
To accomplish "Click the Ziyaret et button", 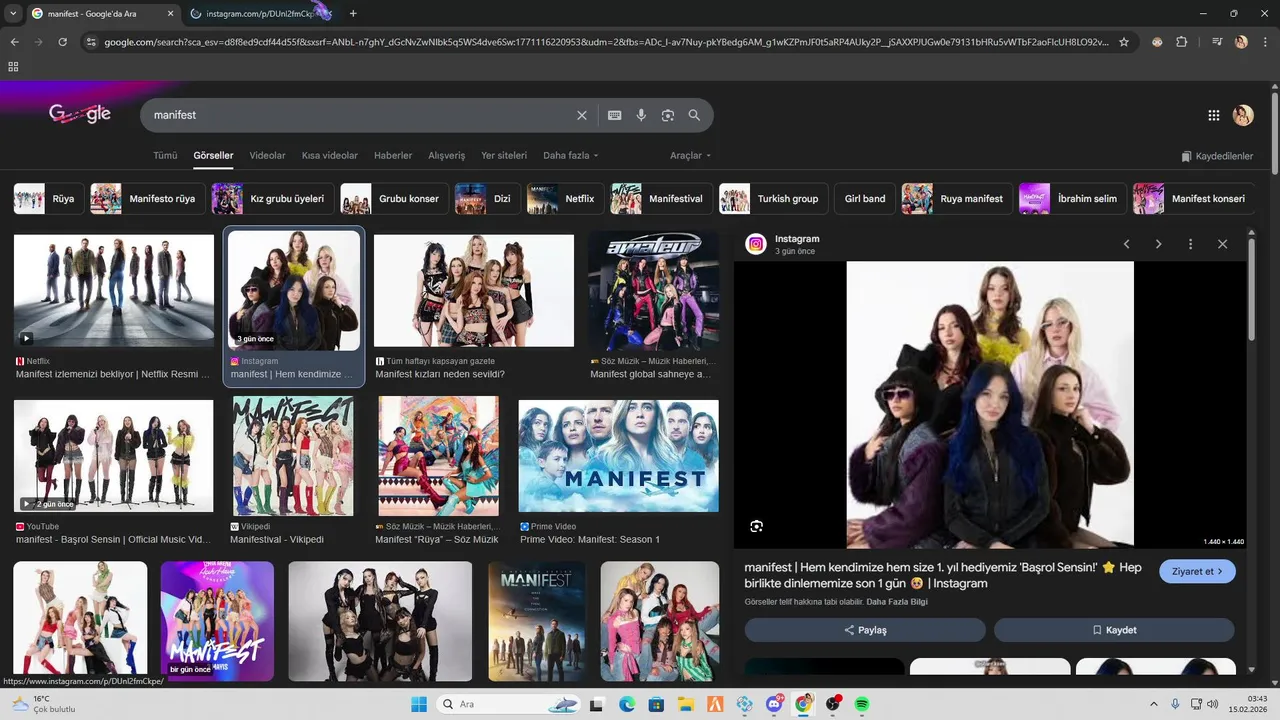I will point(1198,571).
